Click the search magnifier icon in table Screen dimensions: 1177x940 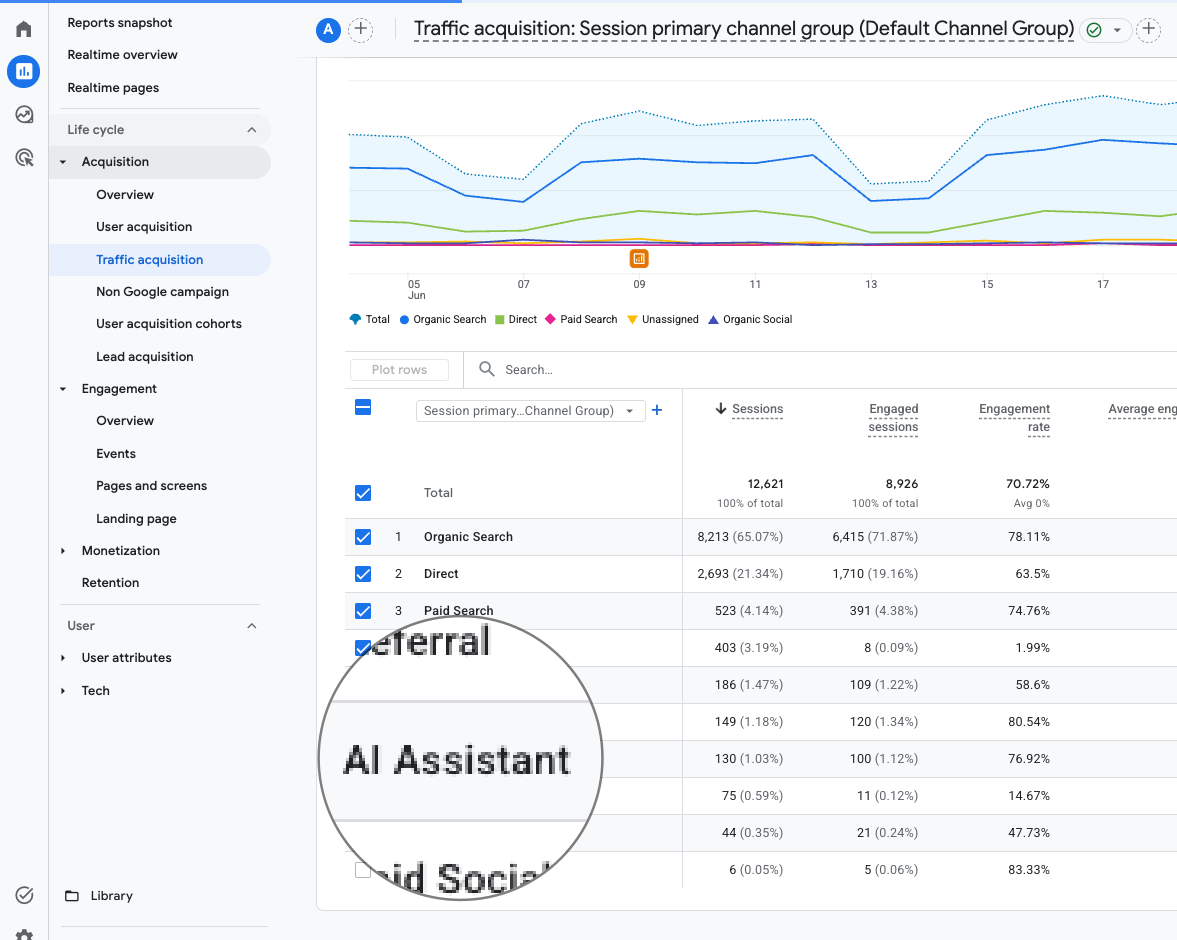(x=486, y=369)
